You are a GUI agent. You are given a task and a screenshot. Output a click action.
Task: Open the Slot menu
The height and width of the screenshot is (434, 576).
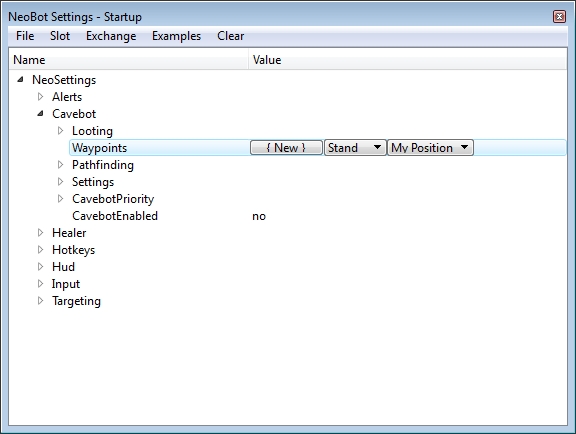[x=60, y=36]
